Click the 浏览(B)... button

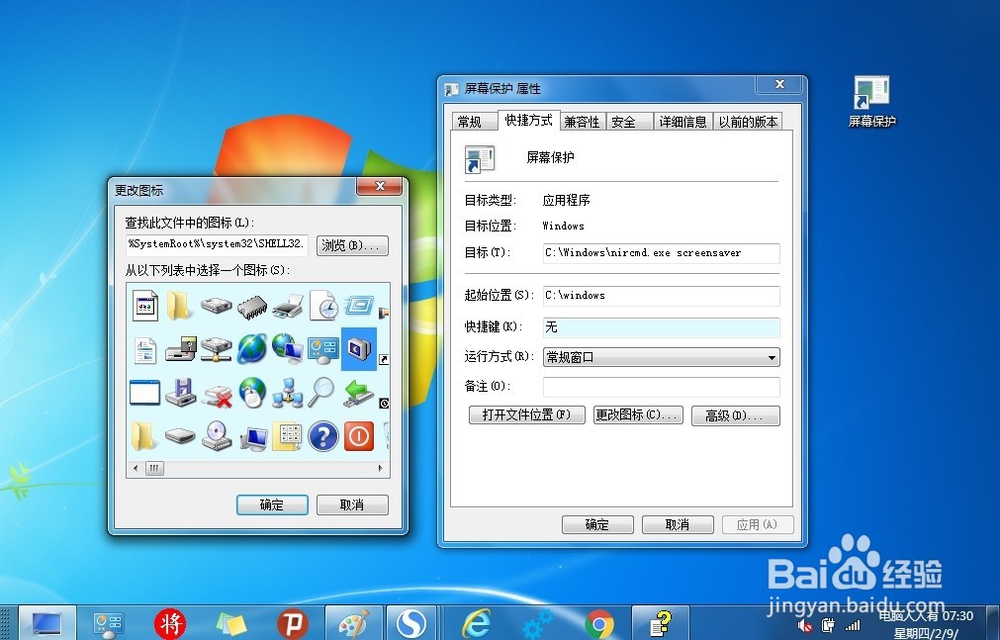click(353, 245)
